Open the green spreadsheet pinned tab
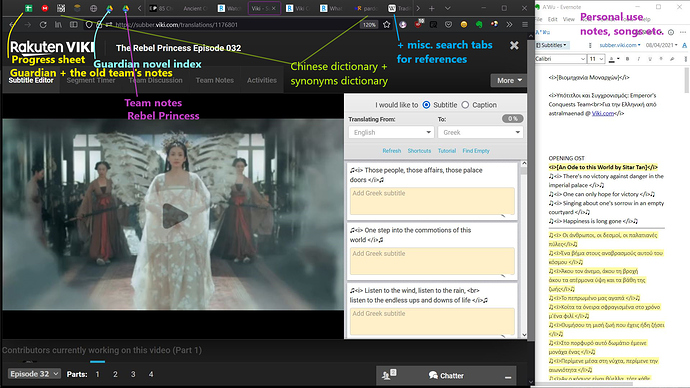The width and height of the screenshot is (690, 388). click(x=29, y=8)
